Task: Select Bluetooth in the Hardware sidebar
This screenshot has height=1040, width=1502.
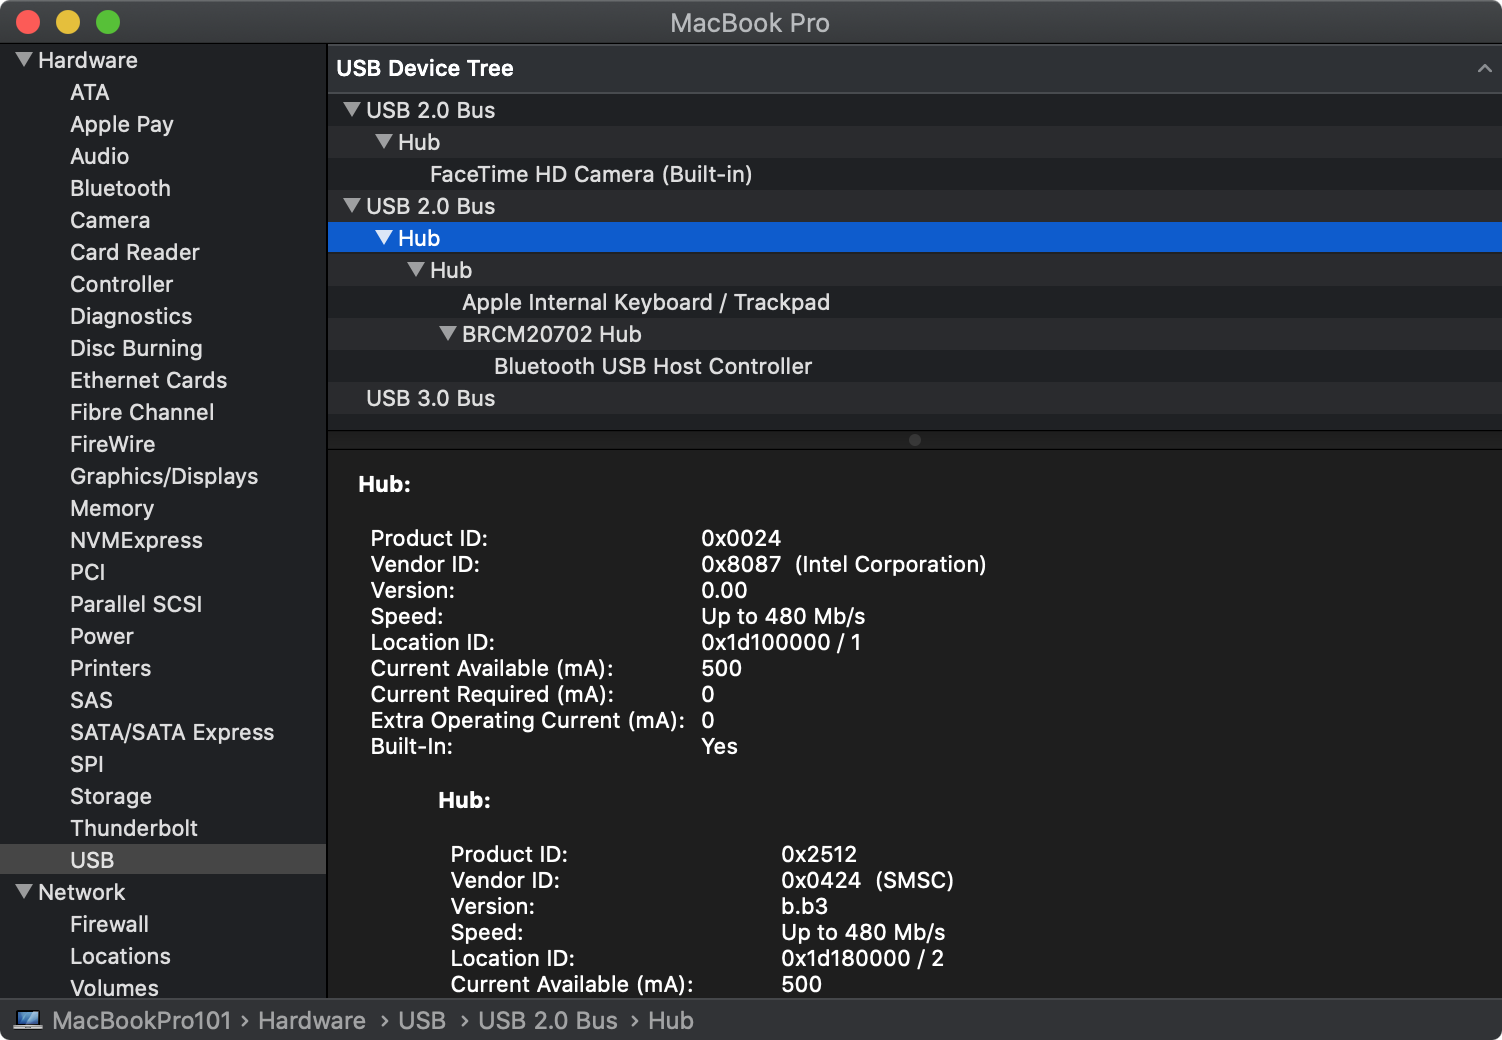Action: 120,188
